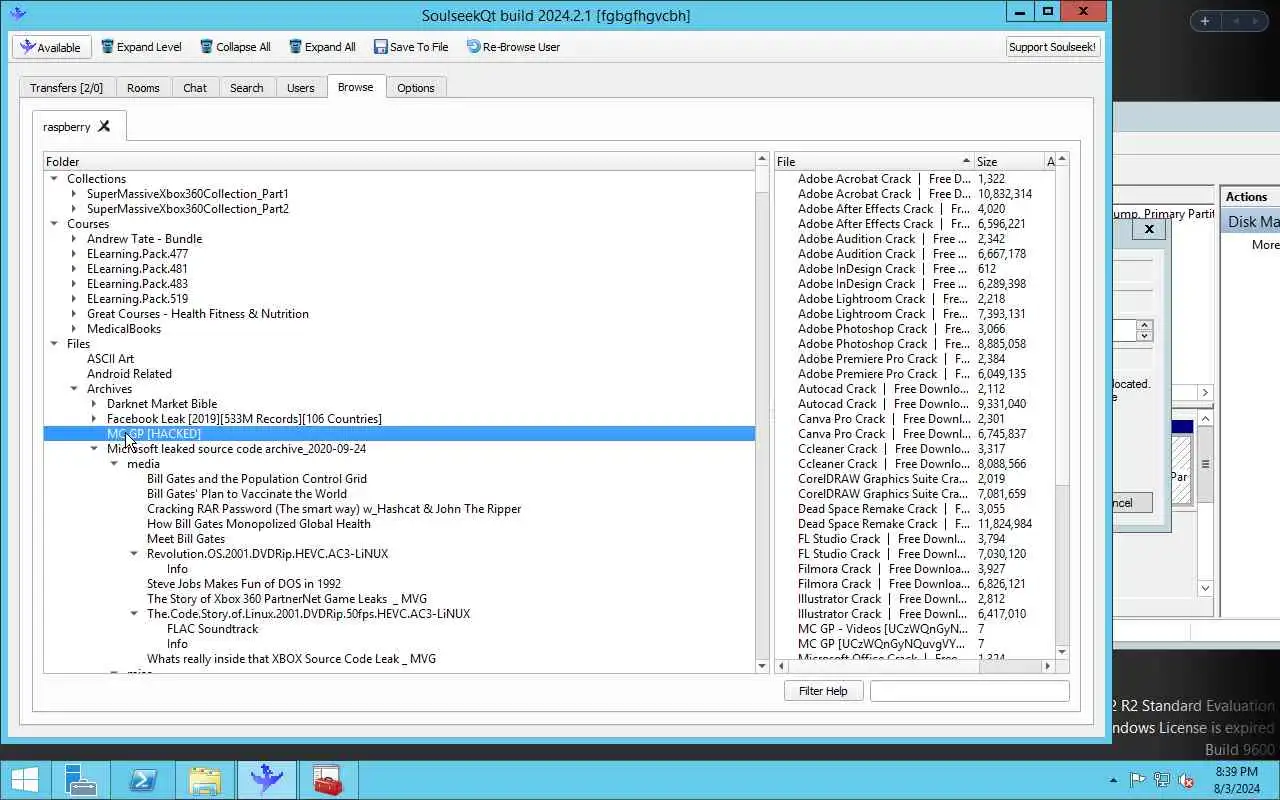Open the Users tab
The width and height of the screenshot is (1280, 800).
click(301, 88)
